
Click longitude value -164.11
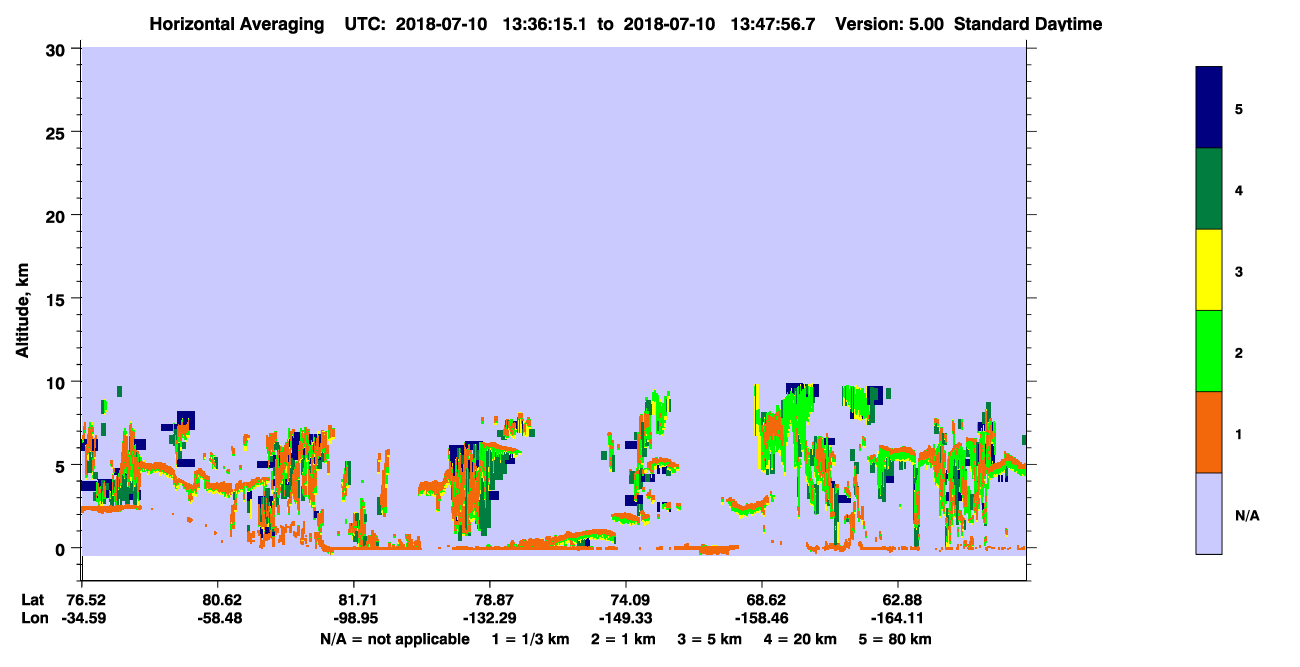click(x=898, y=618)
